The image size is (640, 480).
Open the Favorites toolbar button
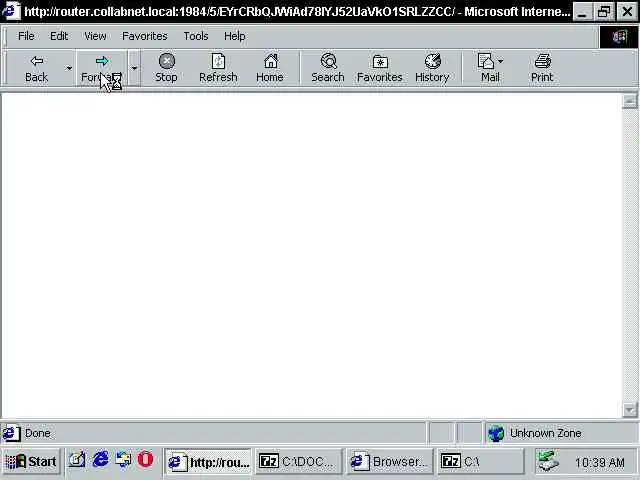tap(380, 68)
